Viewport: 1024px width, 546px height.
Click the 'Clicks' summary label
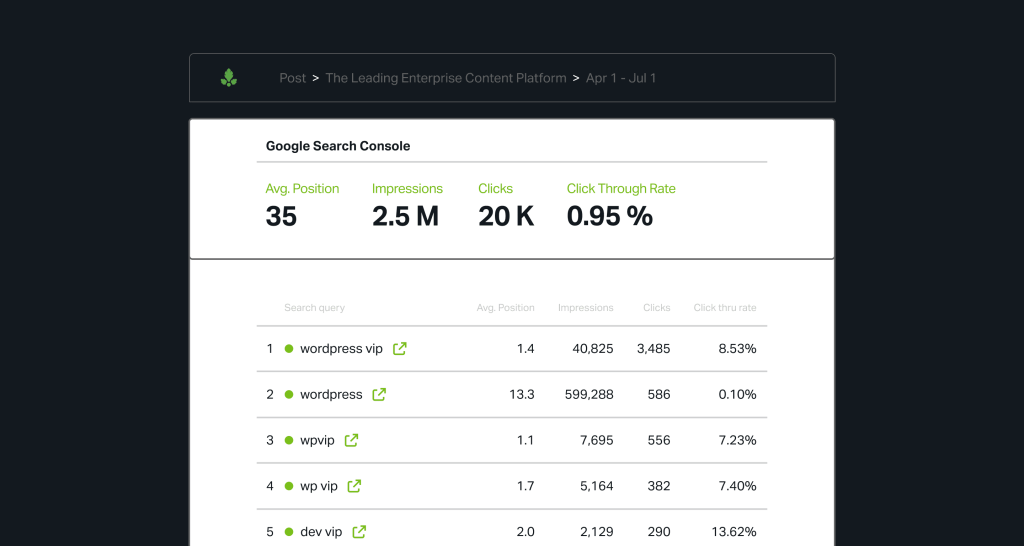pos(496,189)
